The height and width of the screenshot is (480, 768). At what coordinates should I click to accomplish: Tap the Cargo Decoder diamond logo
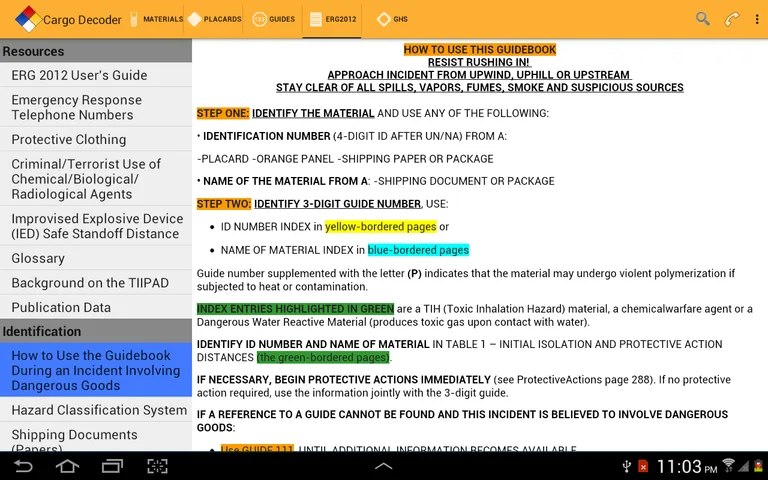click(x=27, y=19)
